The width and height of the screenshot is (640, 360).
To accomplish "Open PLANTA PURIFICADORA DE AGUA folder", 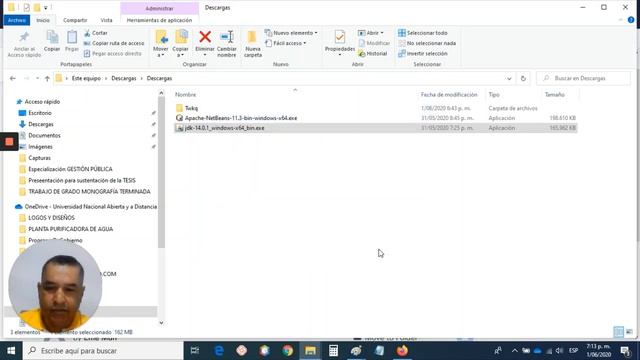I will 70,229.
